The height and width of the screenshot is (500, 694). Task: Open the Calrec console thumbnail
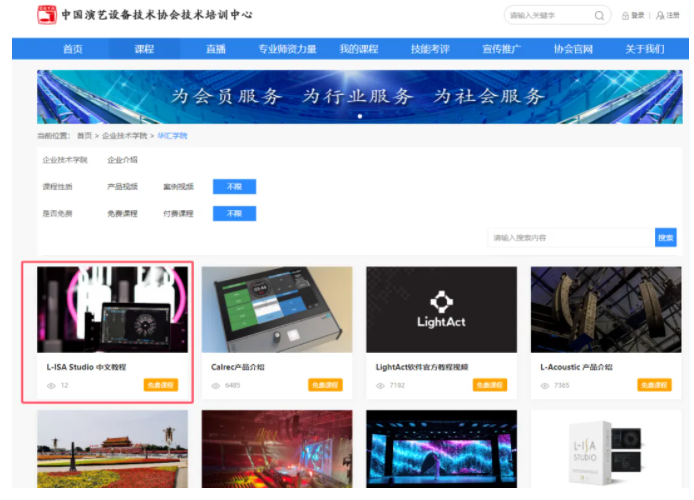click(x=277, y=310)
